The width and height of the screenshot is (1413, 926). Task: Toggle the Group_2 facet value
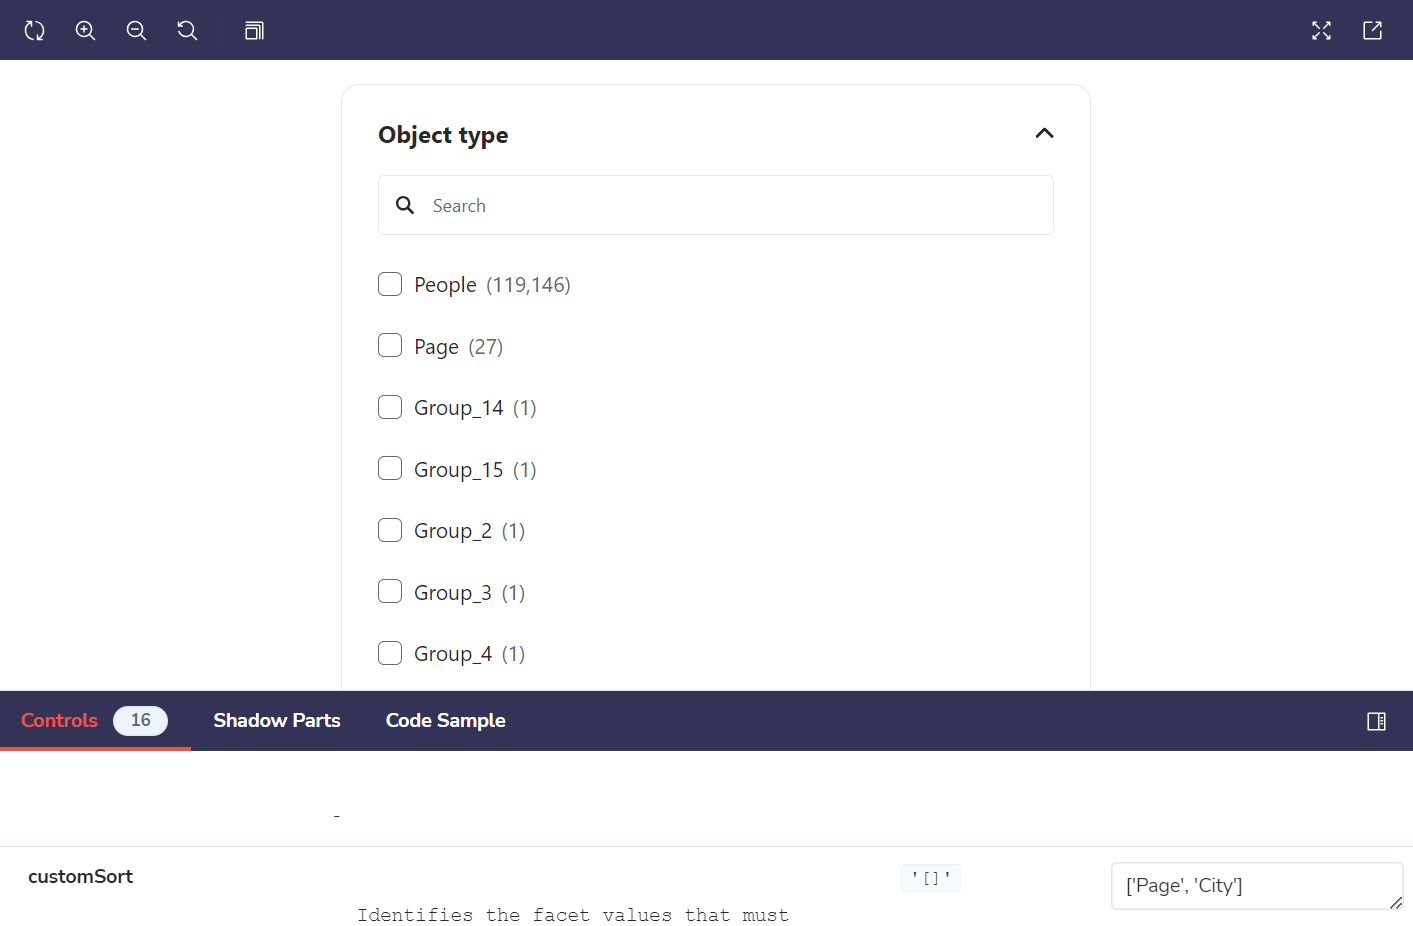click(390, 529)
